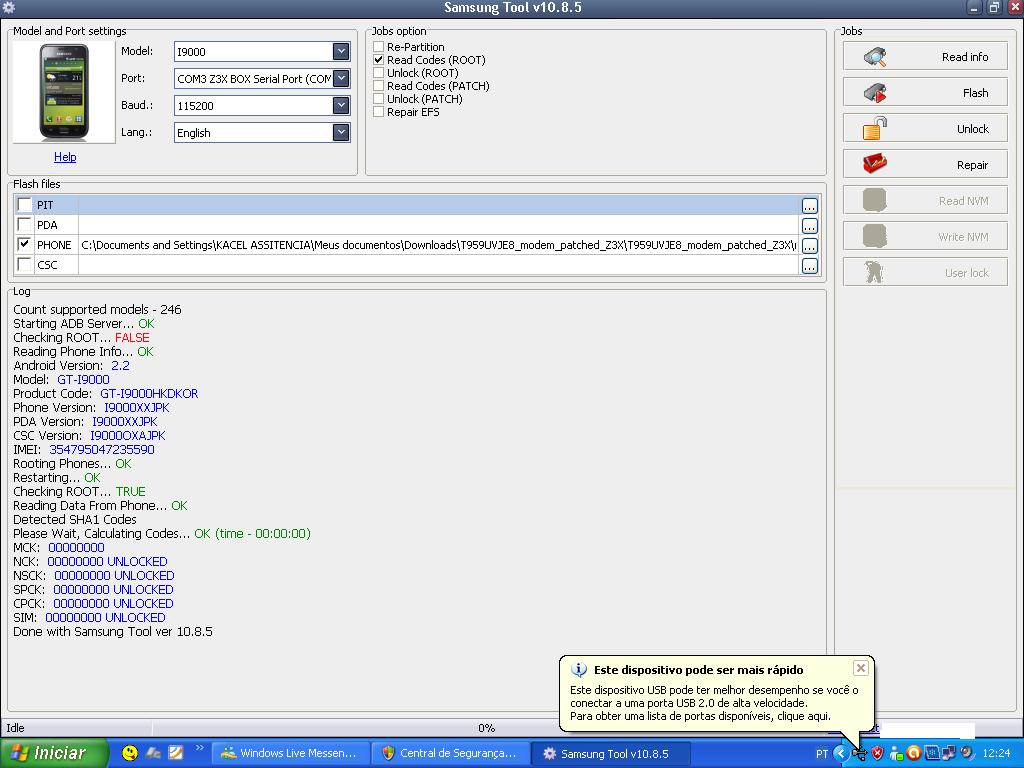Open the Help link under phone image
The width and height of the screenshot is (1024, 768).
(x=65, y=157)
